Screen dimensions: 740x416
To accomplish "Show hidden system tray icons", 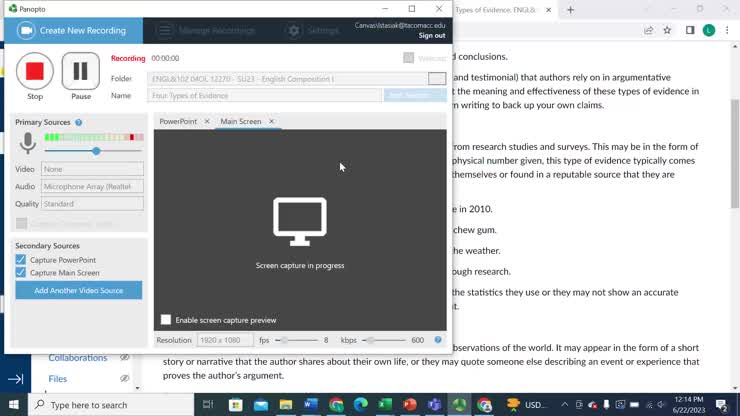I will pos(564,405).
